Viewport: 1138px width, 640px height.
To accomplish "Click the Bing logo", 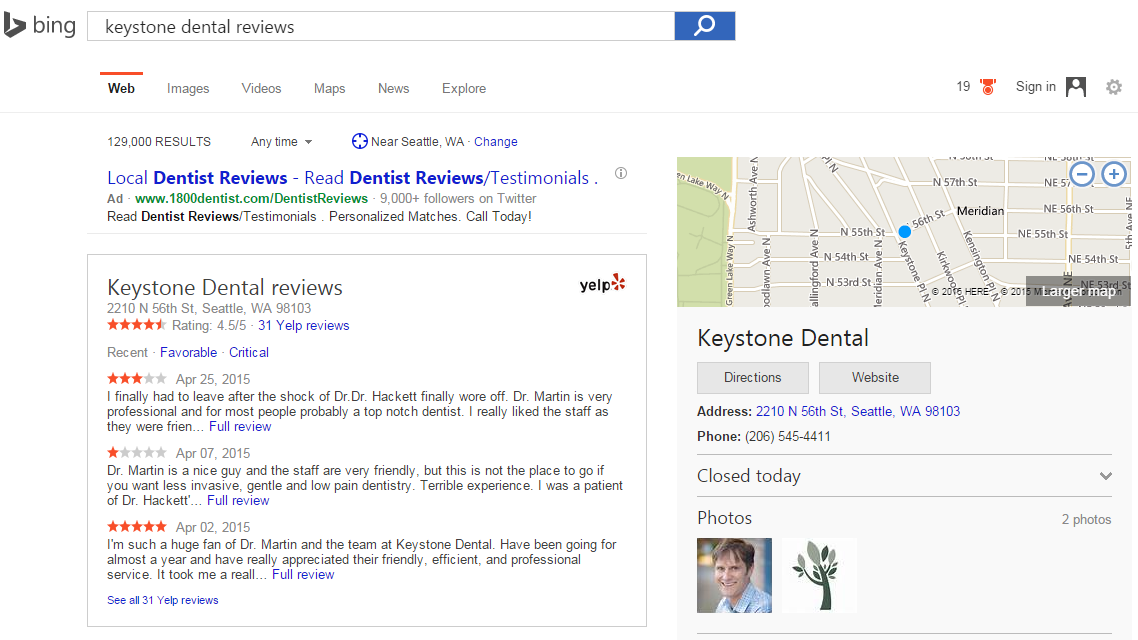I will pyautogui.click(x=40, y=26).
